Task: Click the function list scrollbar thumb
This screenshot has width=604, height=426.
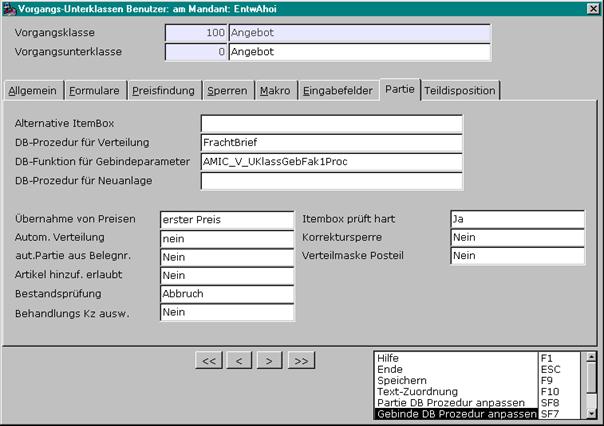Action: pos(591,377)
